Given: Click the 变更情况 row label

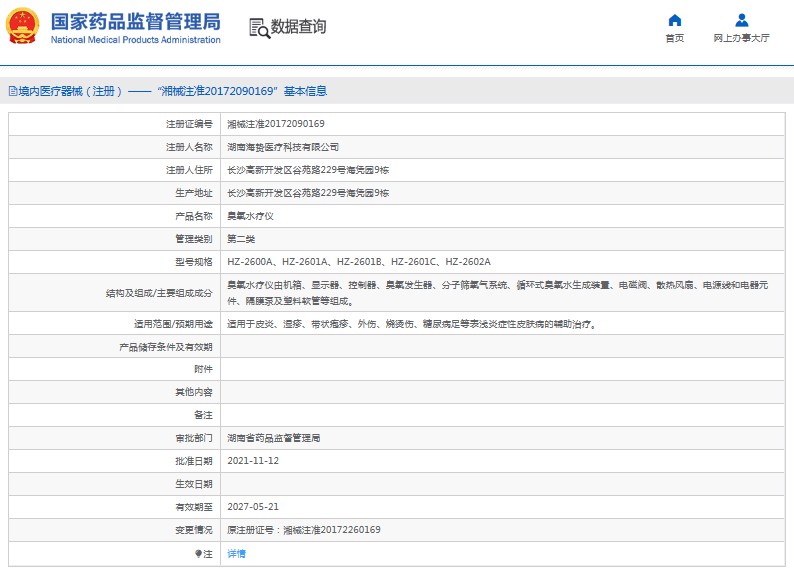Looking at the screenshot, I should [194, 530].
